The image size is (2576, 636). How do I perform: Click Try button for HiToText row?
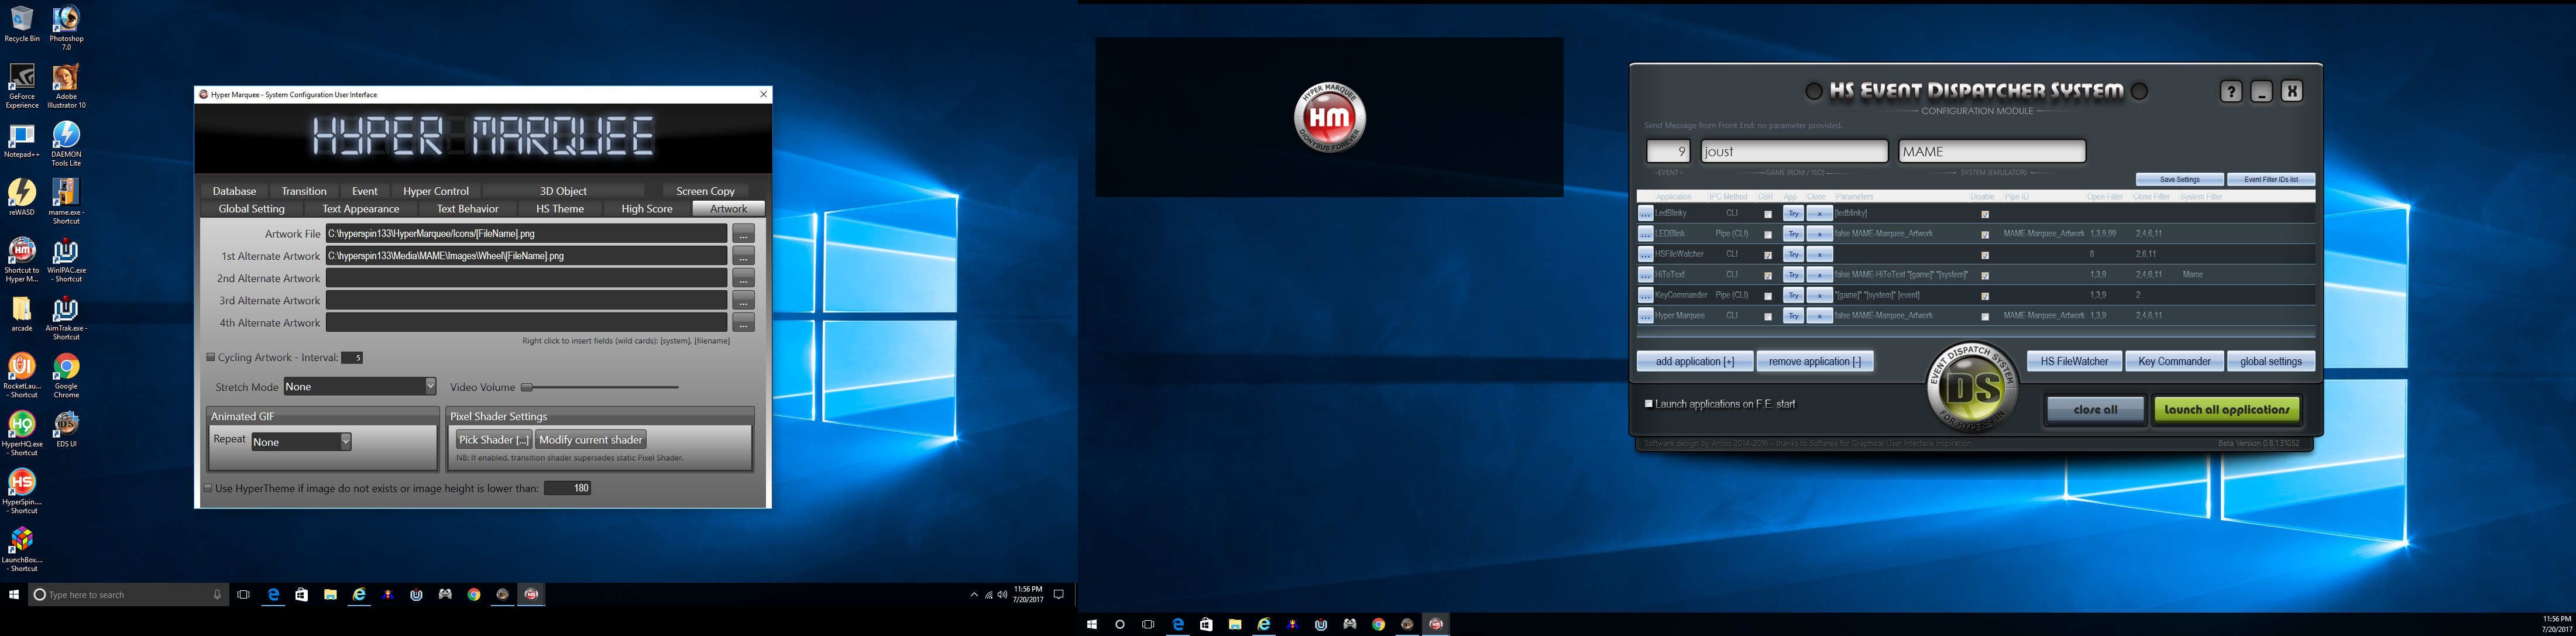click(1793, 275)
